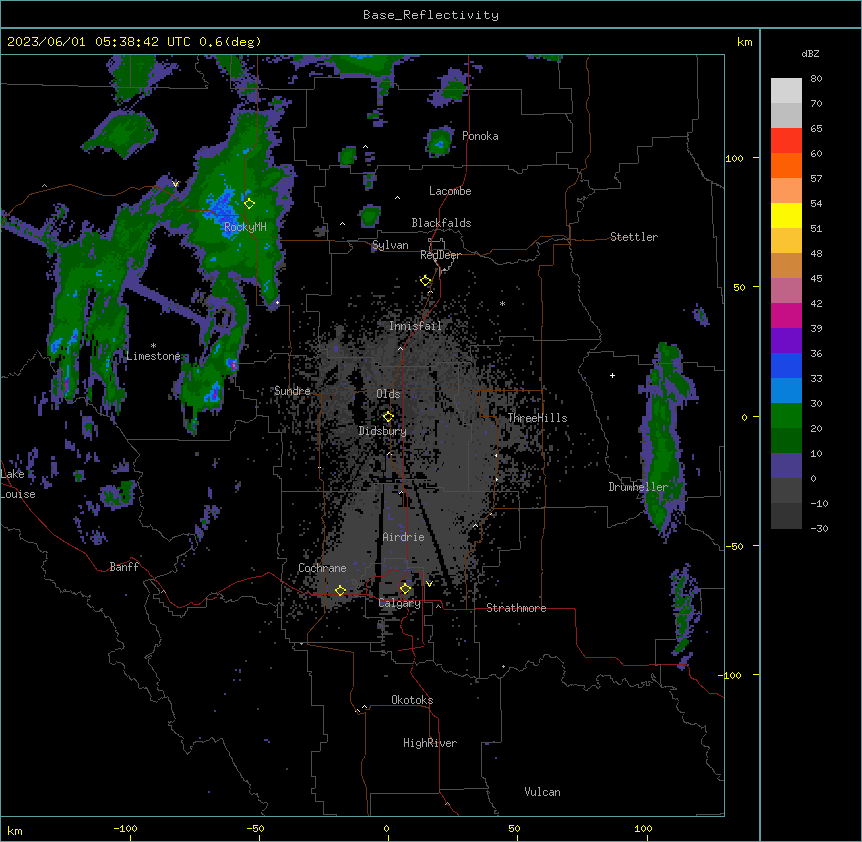Click the Drumheller city label
Viewport: 862px width, 842px height.
click(x=638, y=487)
